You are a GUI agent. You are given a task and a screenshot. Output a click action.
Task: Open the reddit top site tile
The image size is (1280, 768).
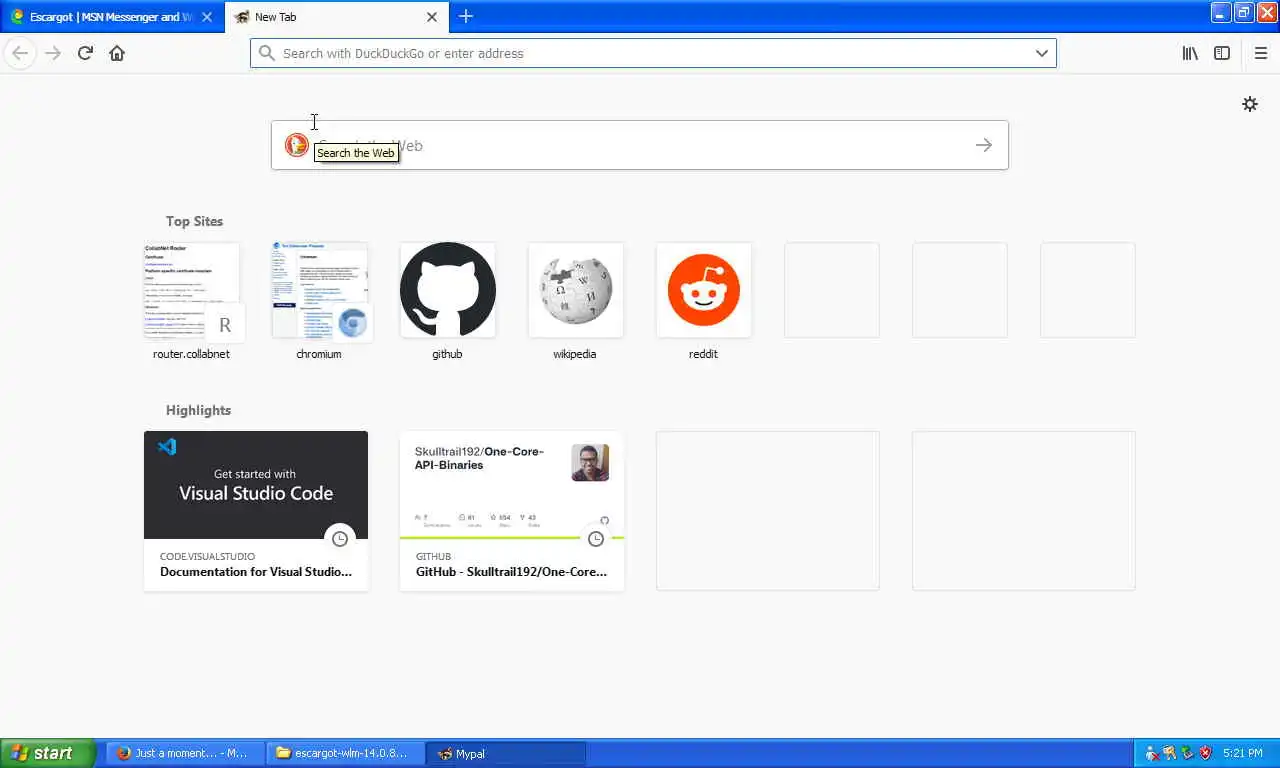point(703,290)
